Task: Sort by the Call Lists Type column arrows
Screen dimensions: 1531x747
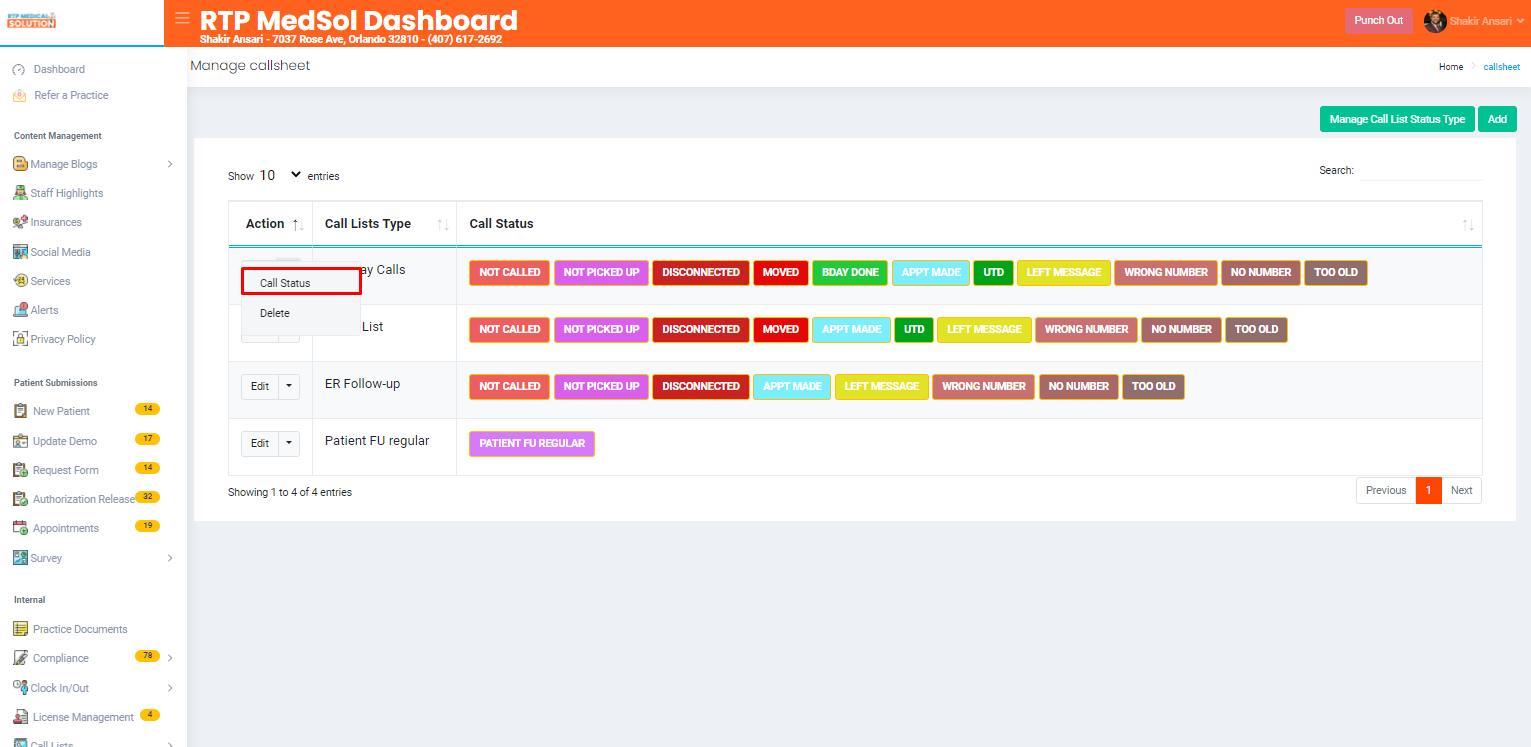Action: coord(443,225)
